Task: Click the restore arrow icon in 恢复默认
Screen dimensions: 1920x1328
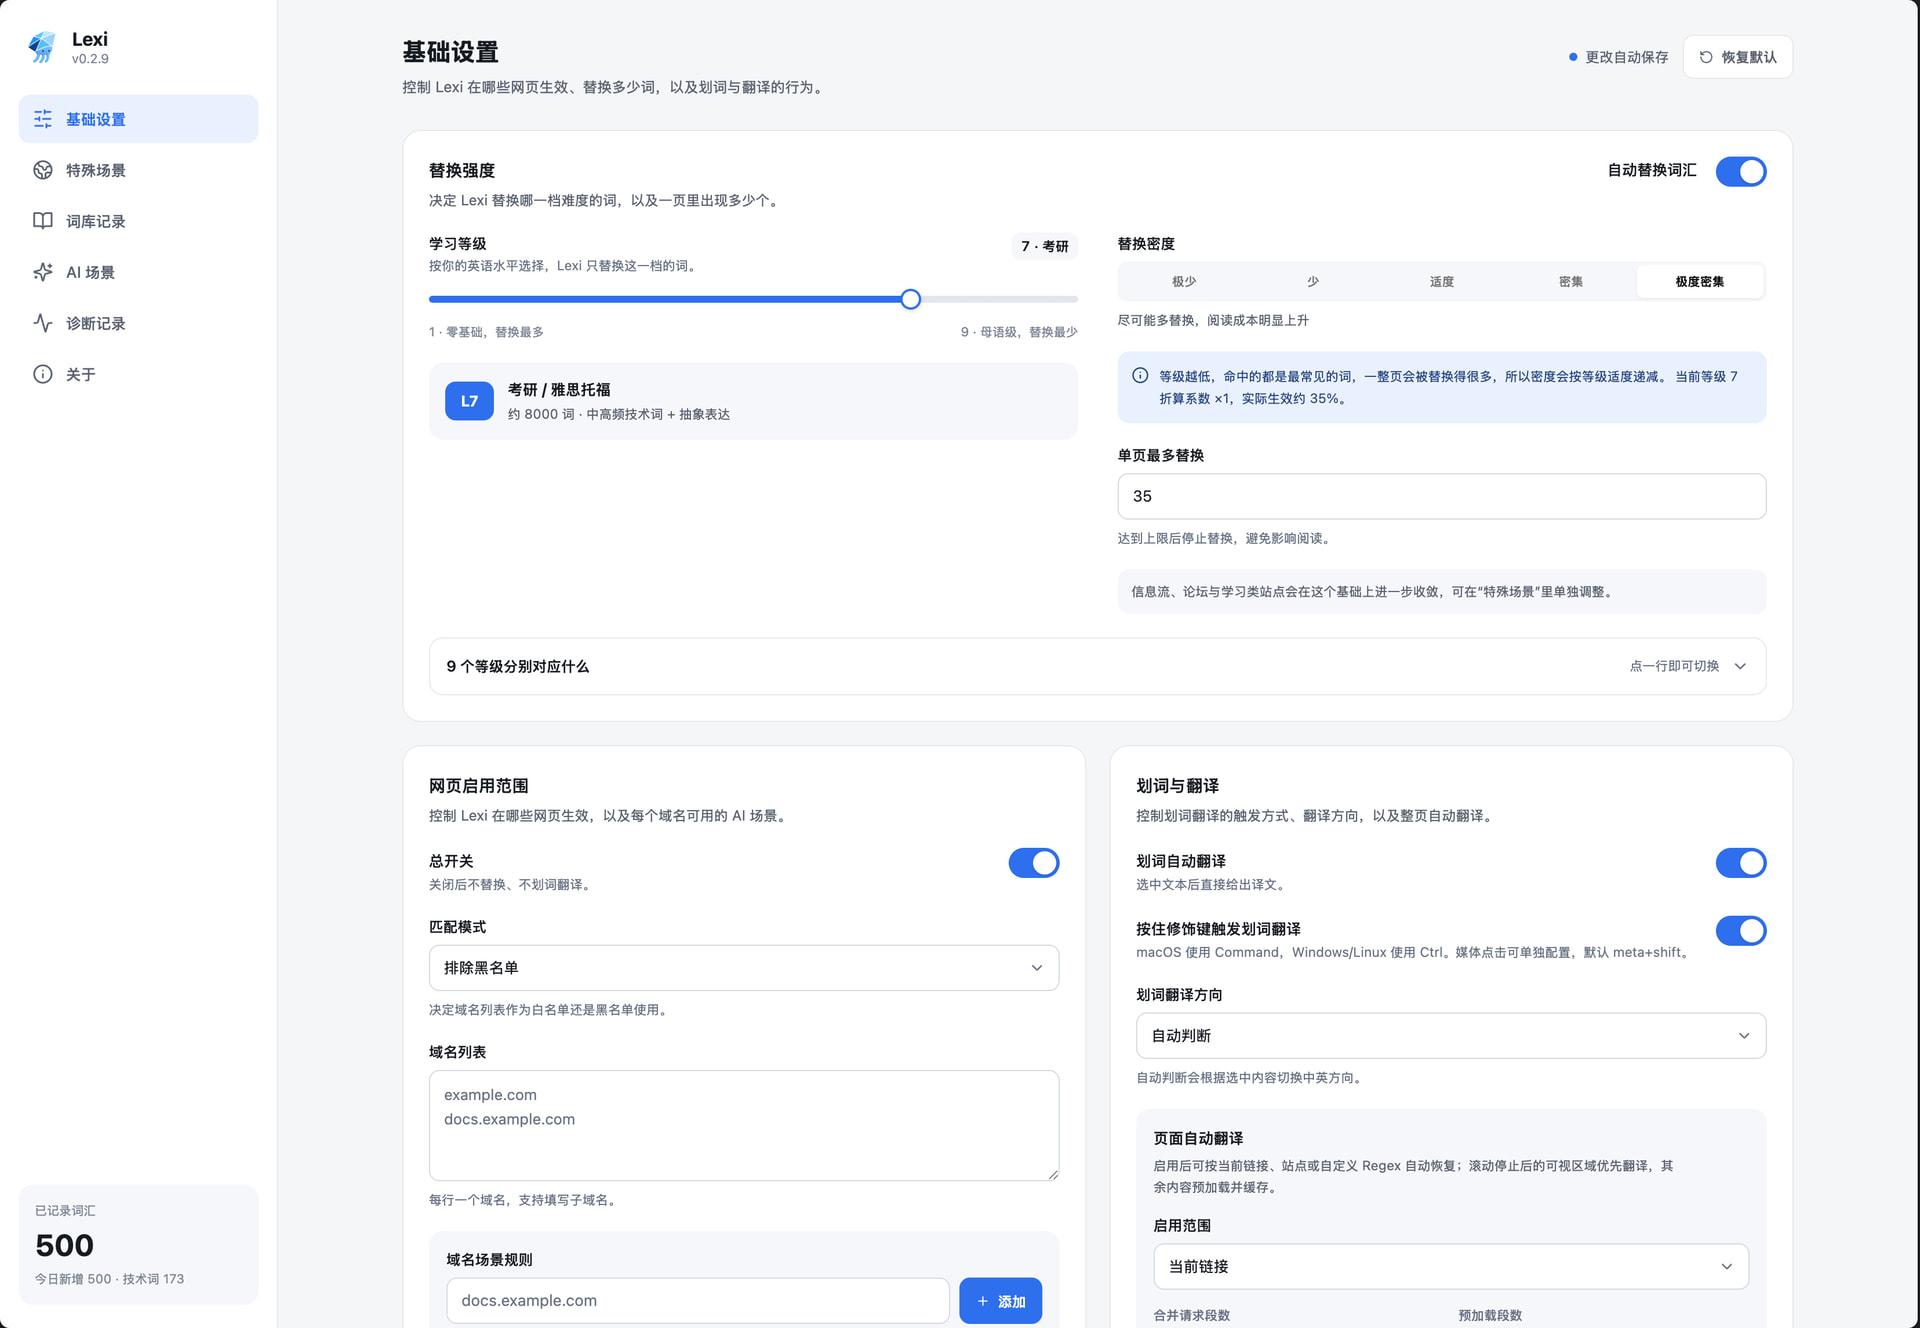Action: pyautogui.click(x=1706, y=57)
